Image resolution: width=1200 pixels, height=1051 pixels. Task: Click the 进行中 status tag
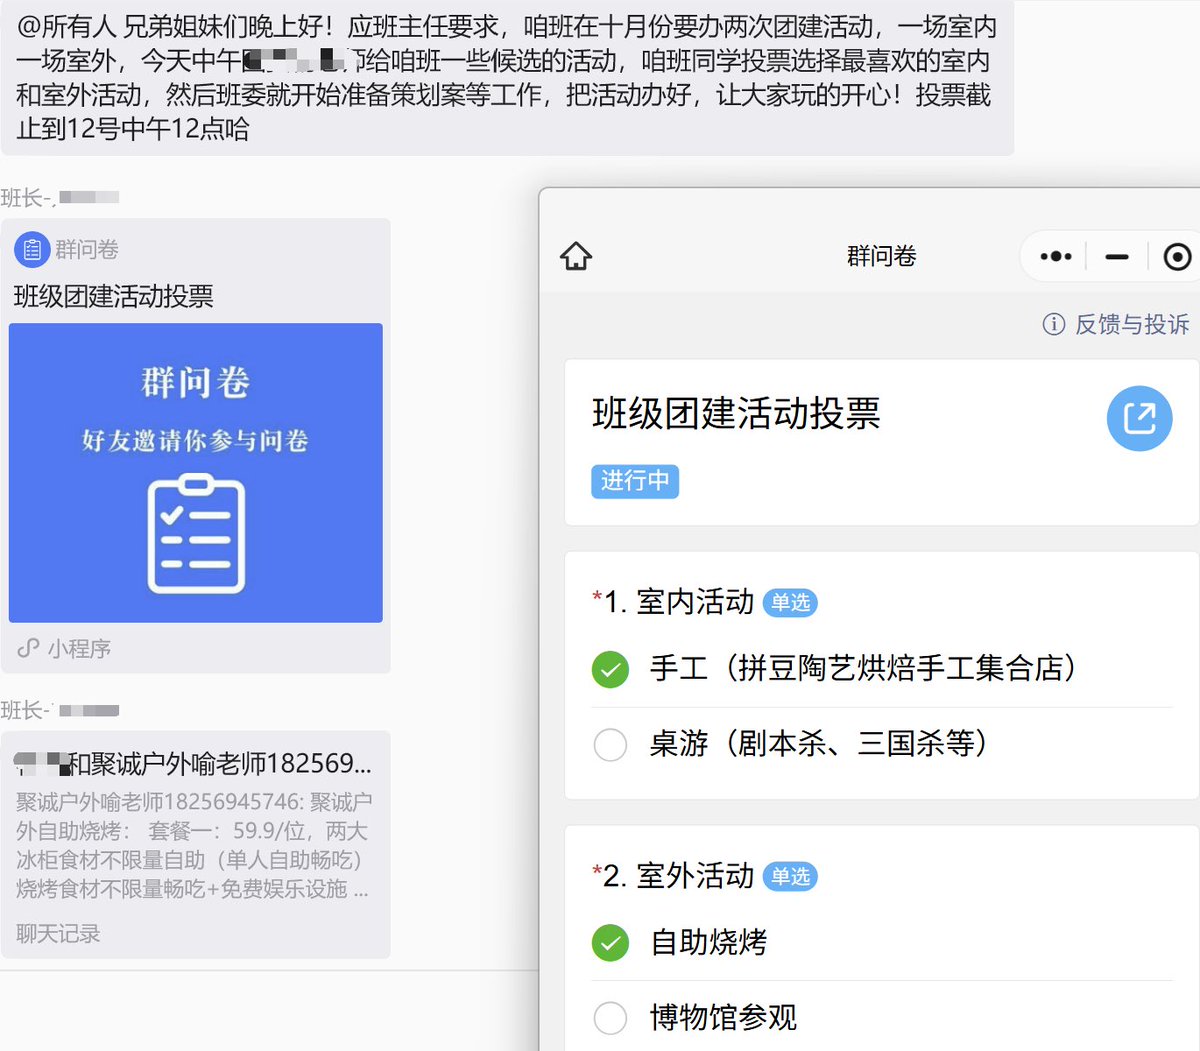pyautogui.click(x=635, y=481)
